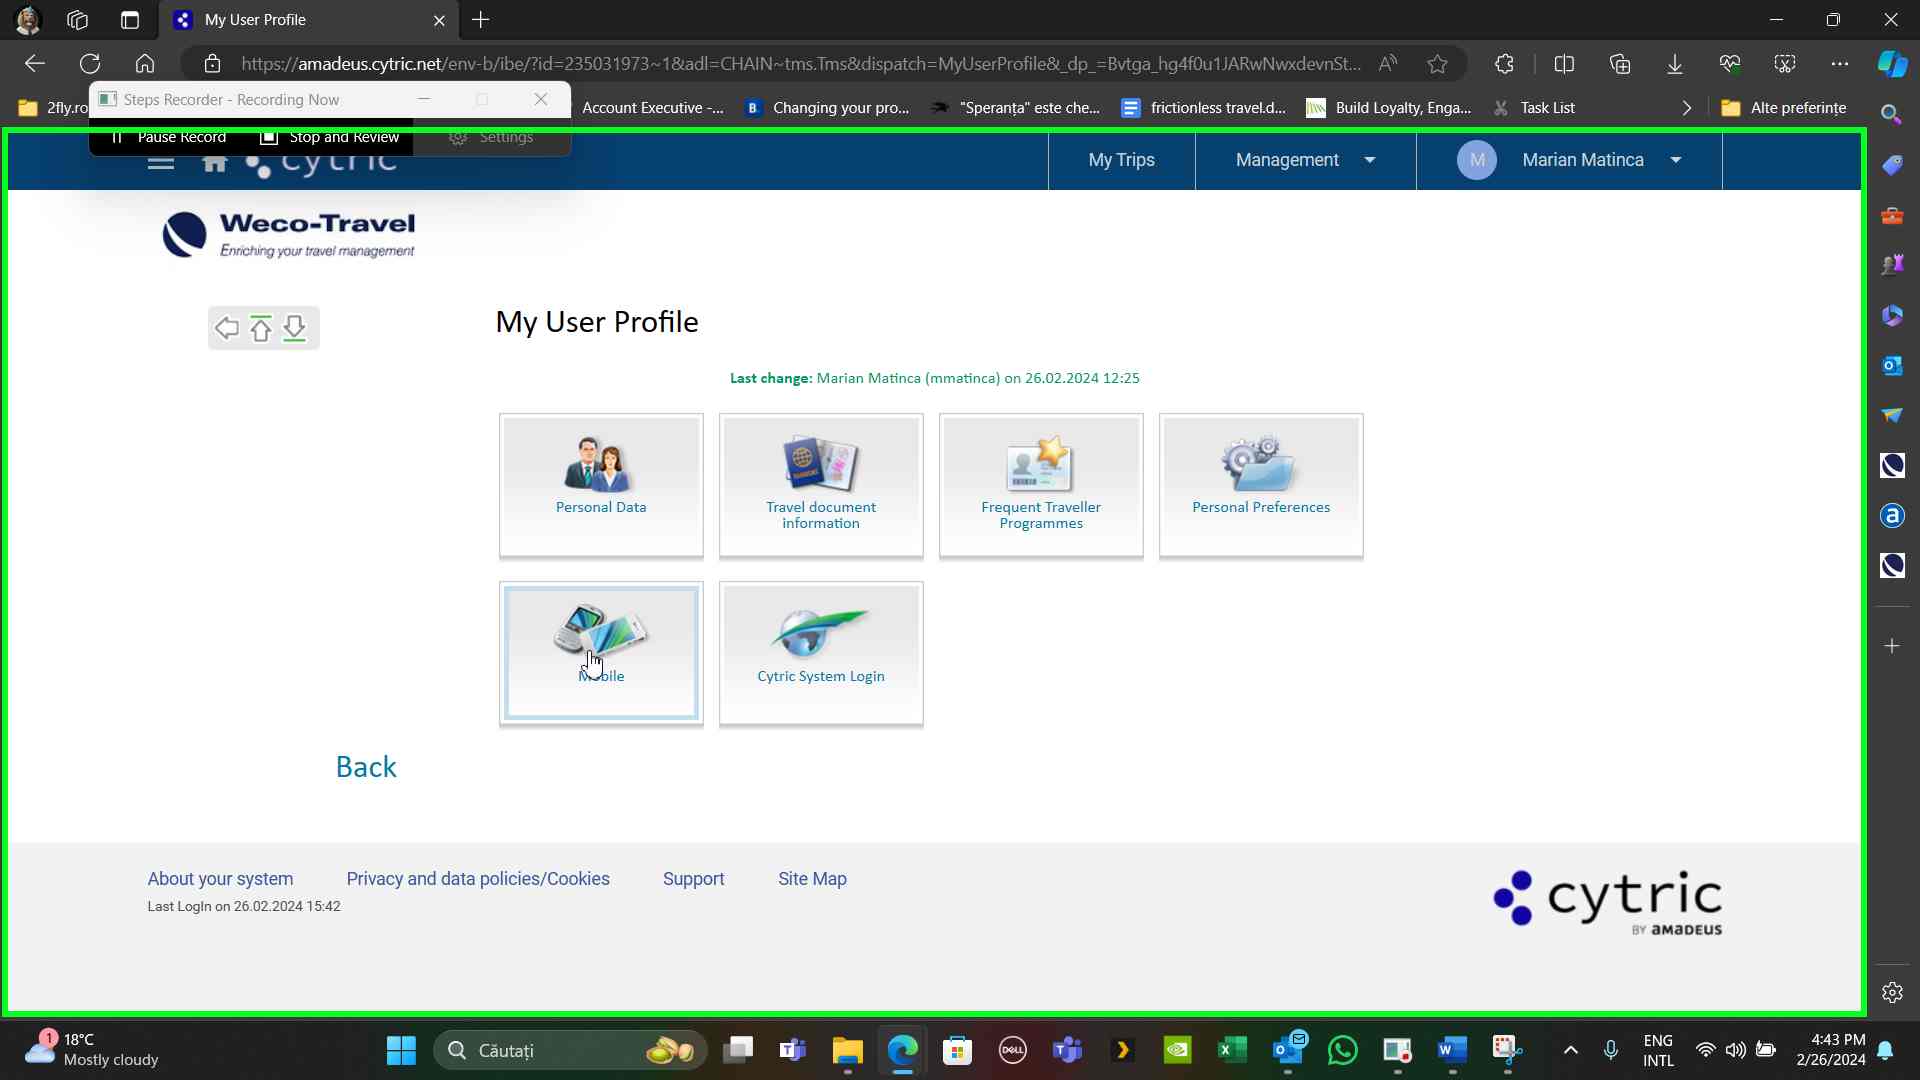Open Privacy and data policies/Cookies link
Screen dimensions: 1920x1080
coord(478,879)
